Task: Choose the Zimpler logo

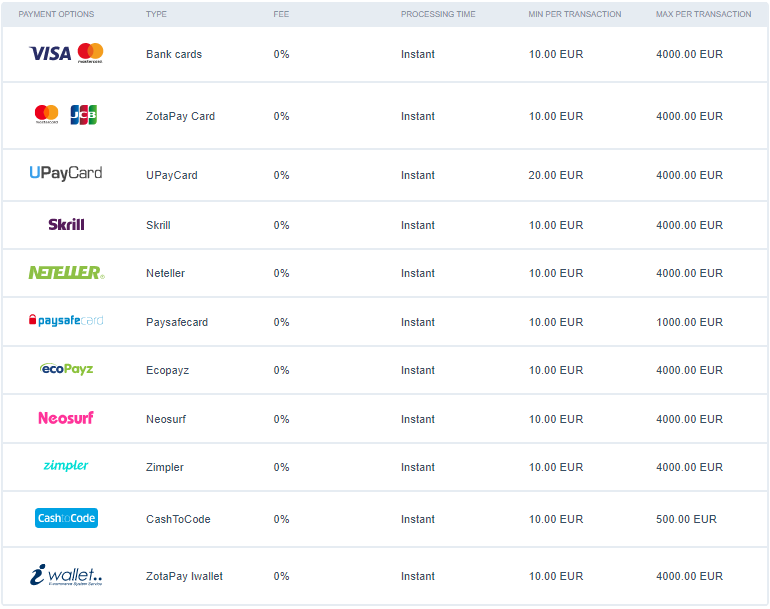Action: (x=66, y=466)
